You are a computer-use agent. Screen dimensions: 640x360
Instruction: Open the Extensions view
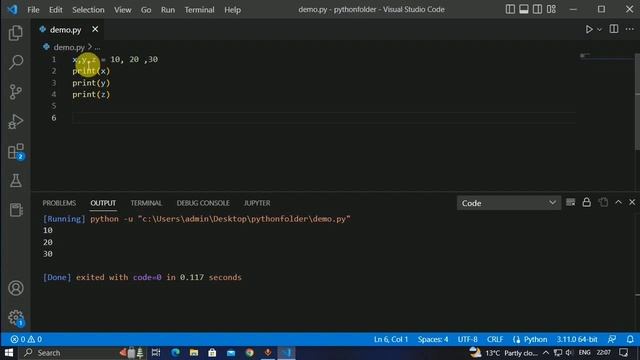16,151
